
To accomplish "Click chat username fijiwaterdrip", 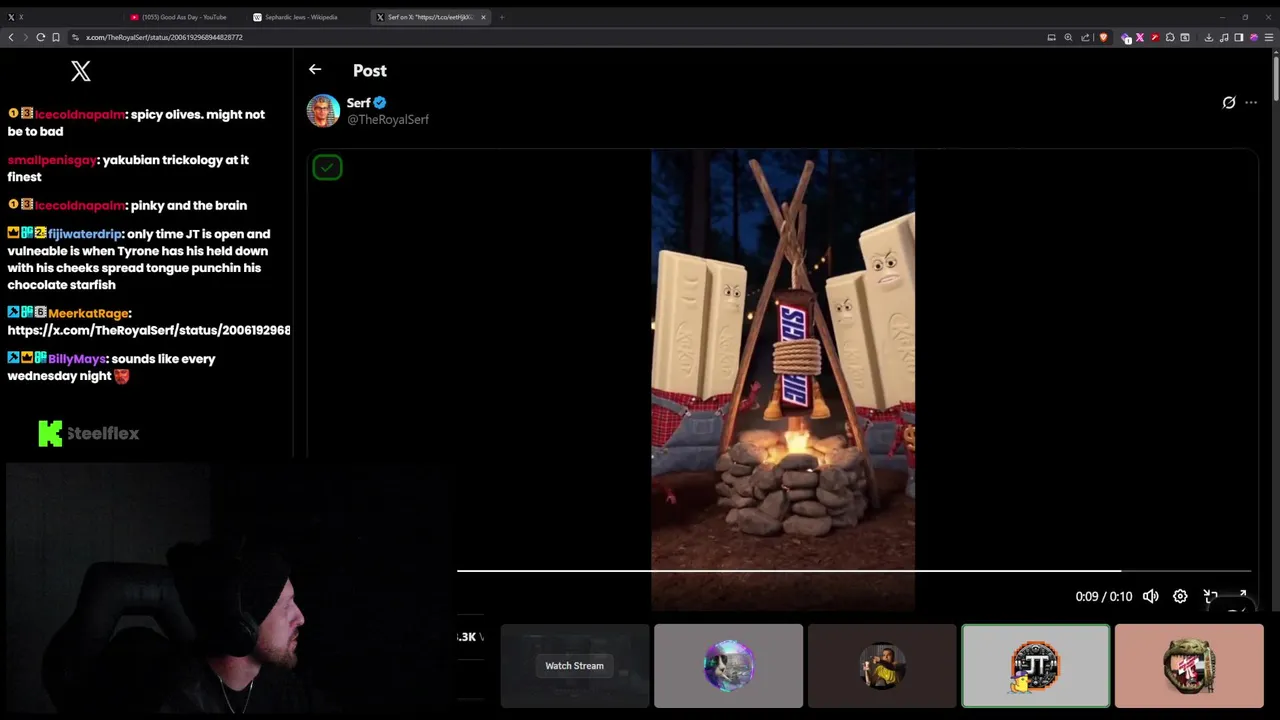I will [85, 234].
